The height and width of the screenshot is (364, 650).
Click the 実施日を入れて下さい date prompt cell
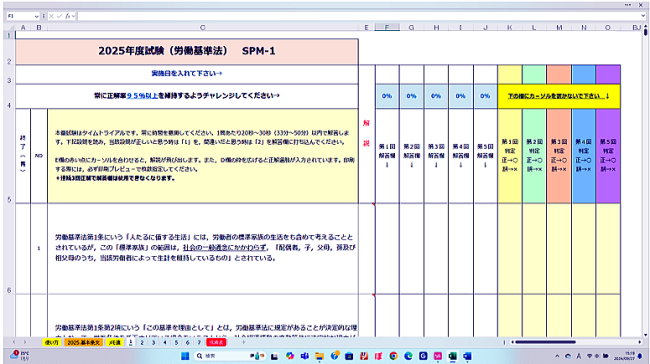click(187, 74)
